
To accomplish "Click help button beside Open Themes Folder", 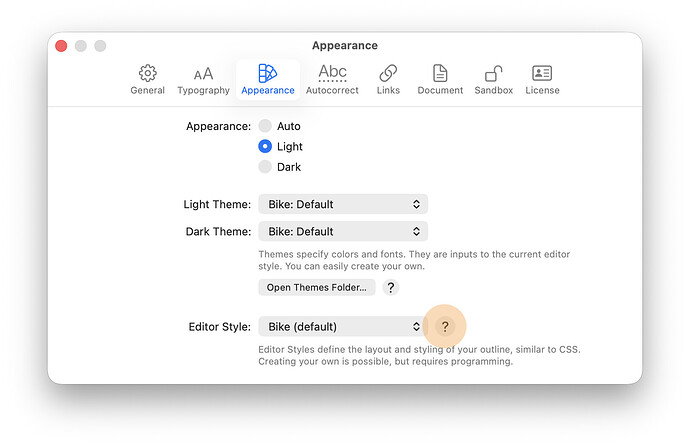I will pos(391,288).
